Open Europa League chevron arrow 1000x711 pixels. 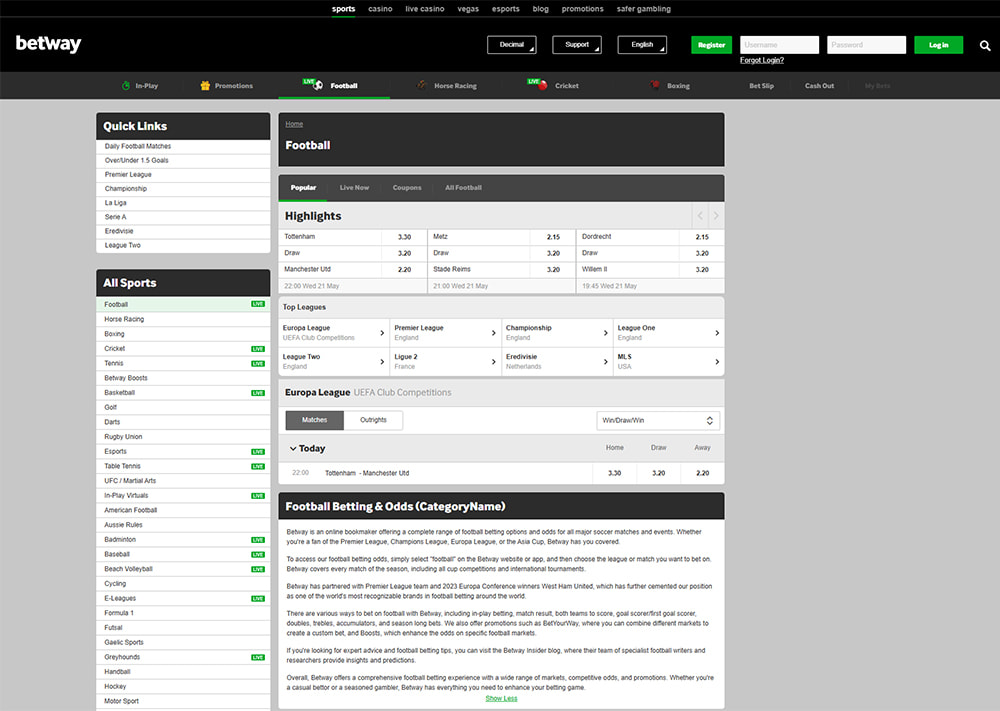382,333
